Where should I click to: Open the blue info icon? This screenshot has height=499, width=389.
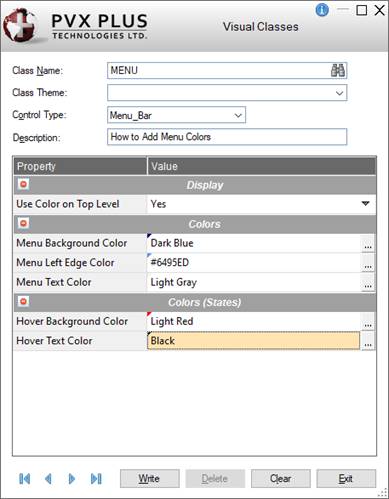click(322, 10)
